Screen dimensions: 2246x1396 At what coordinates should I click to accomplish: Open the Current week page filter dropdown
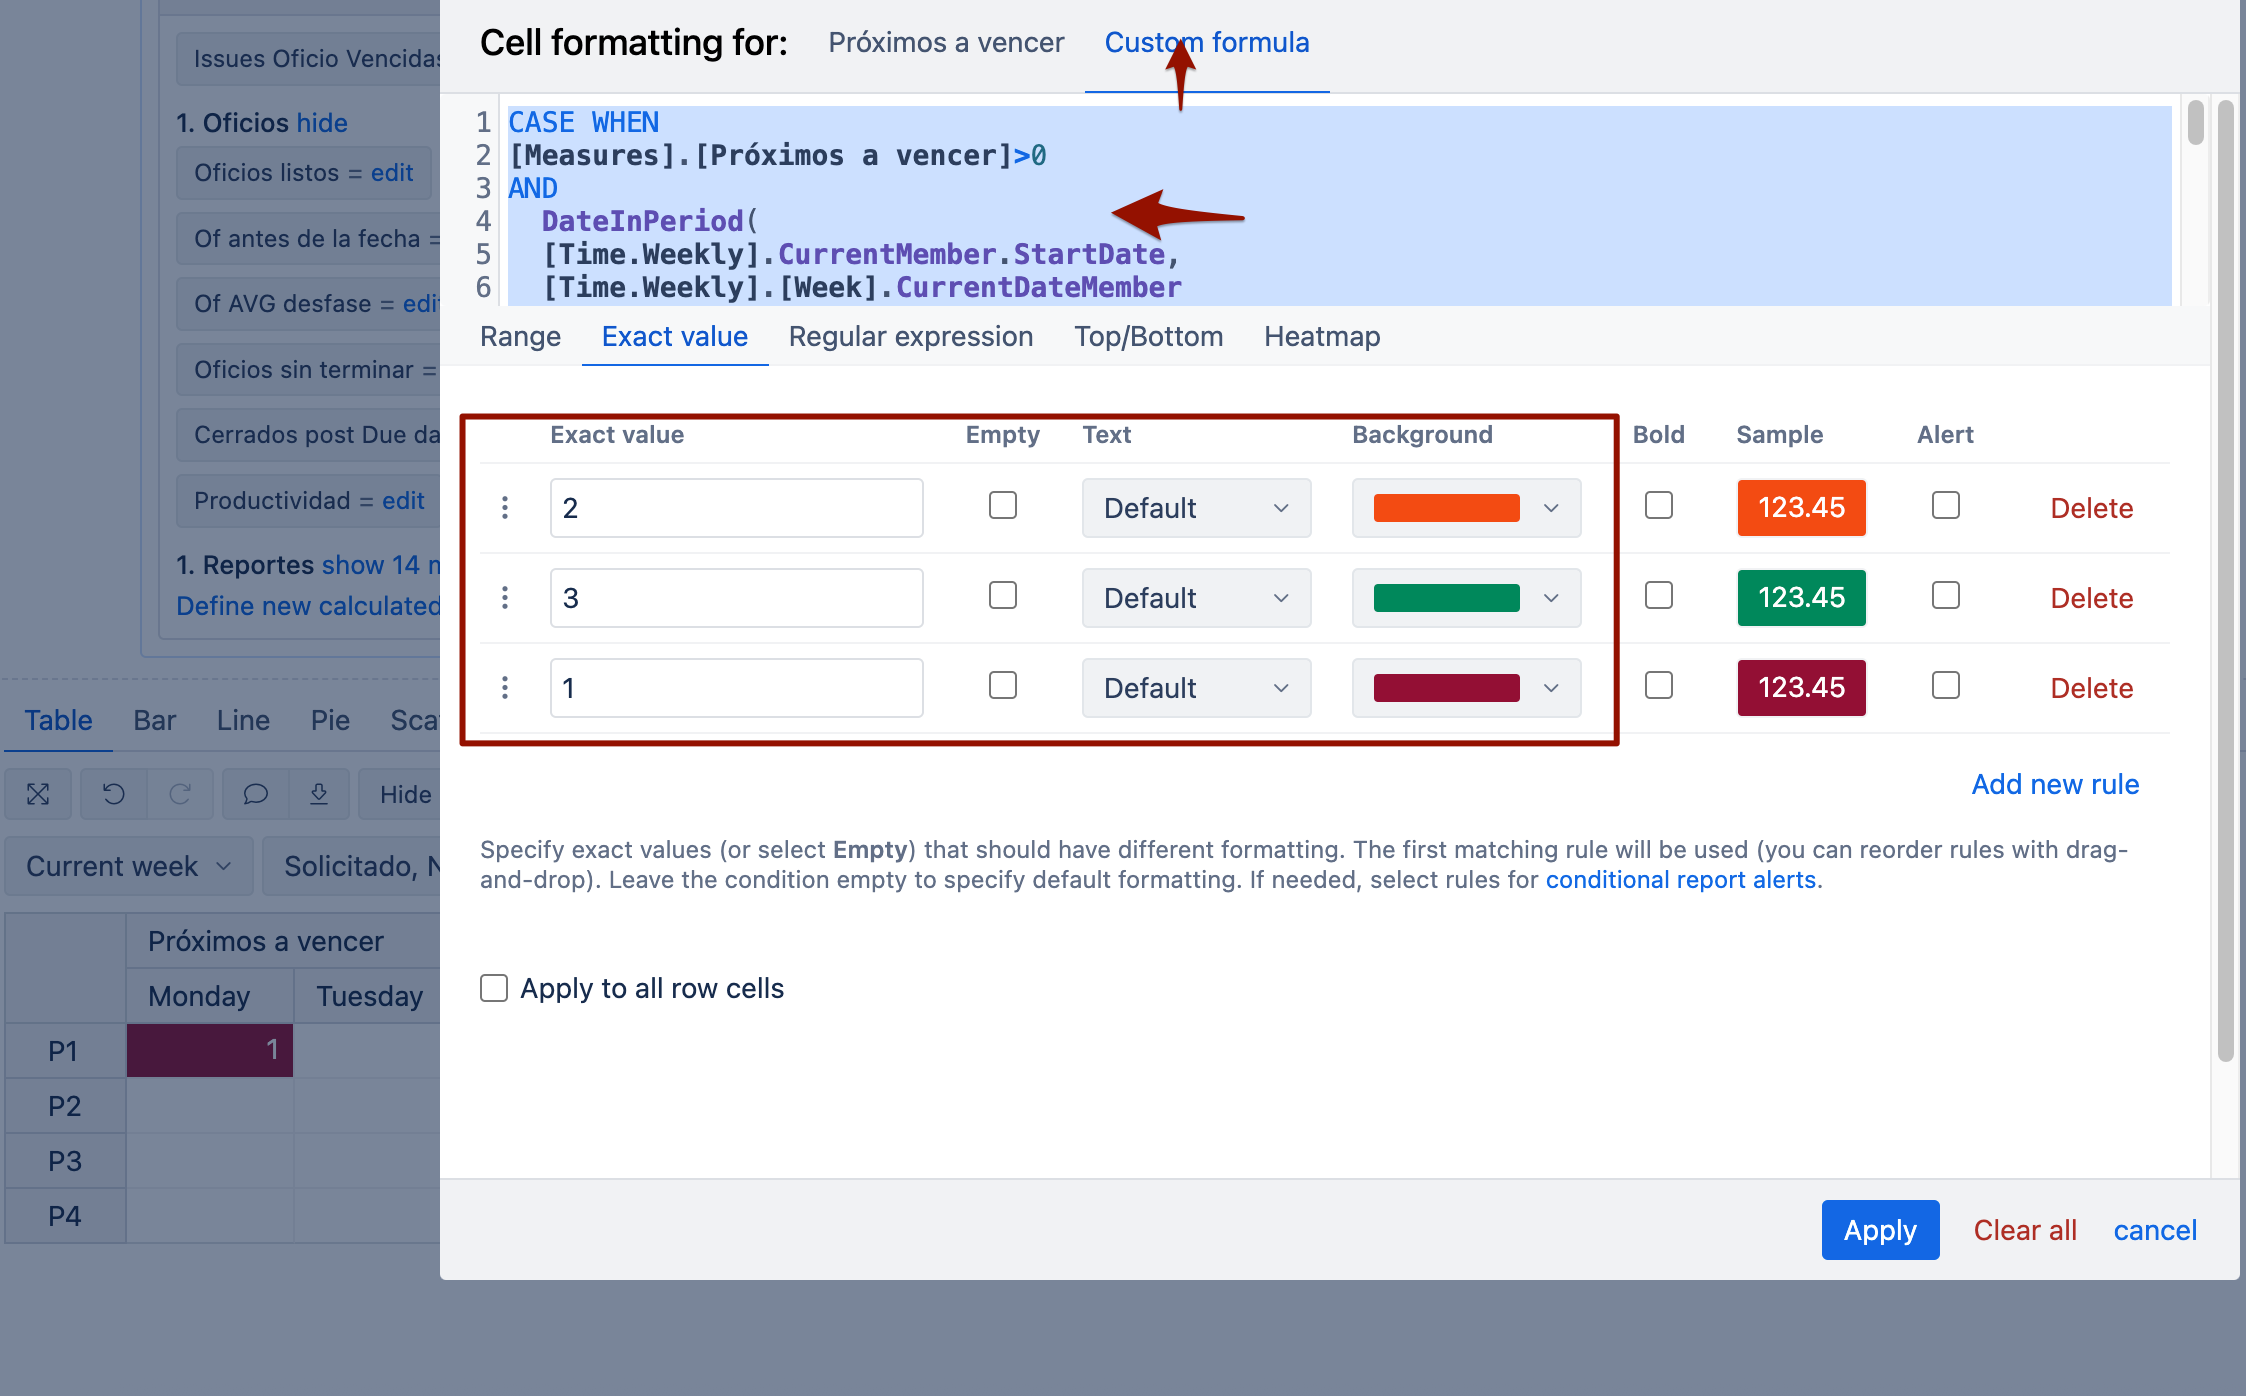[129, 866]
